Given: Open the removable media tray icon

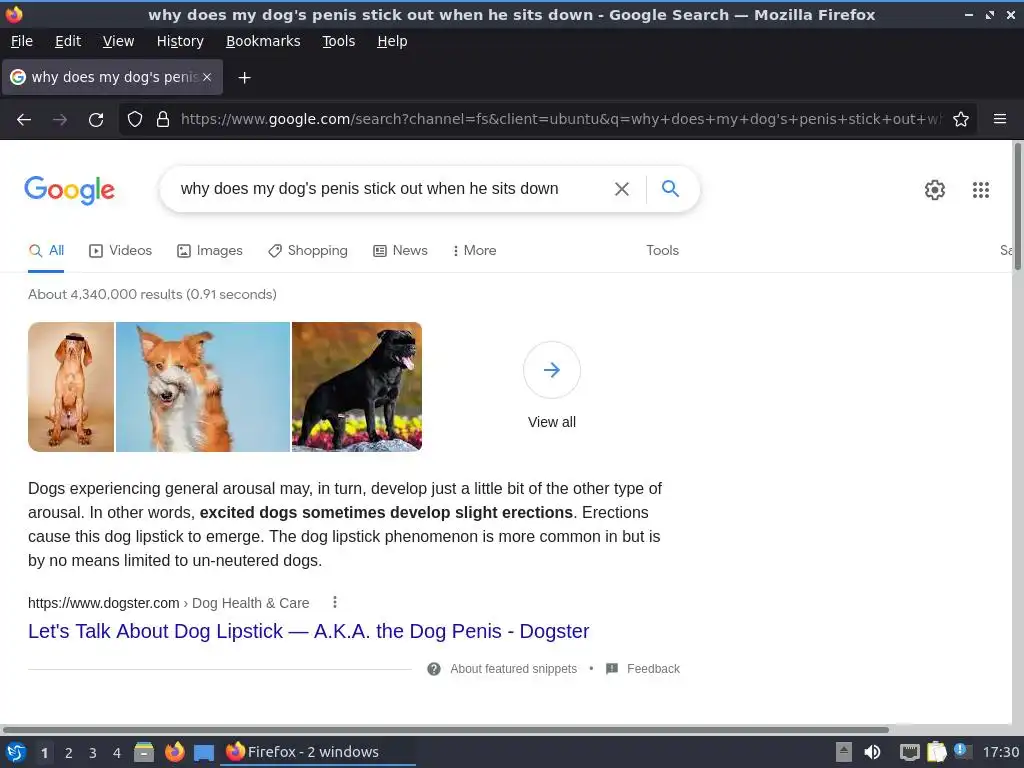Looking at the screenshot, I should [x=844, y=752].
